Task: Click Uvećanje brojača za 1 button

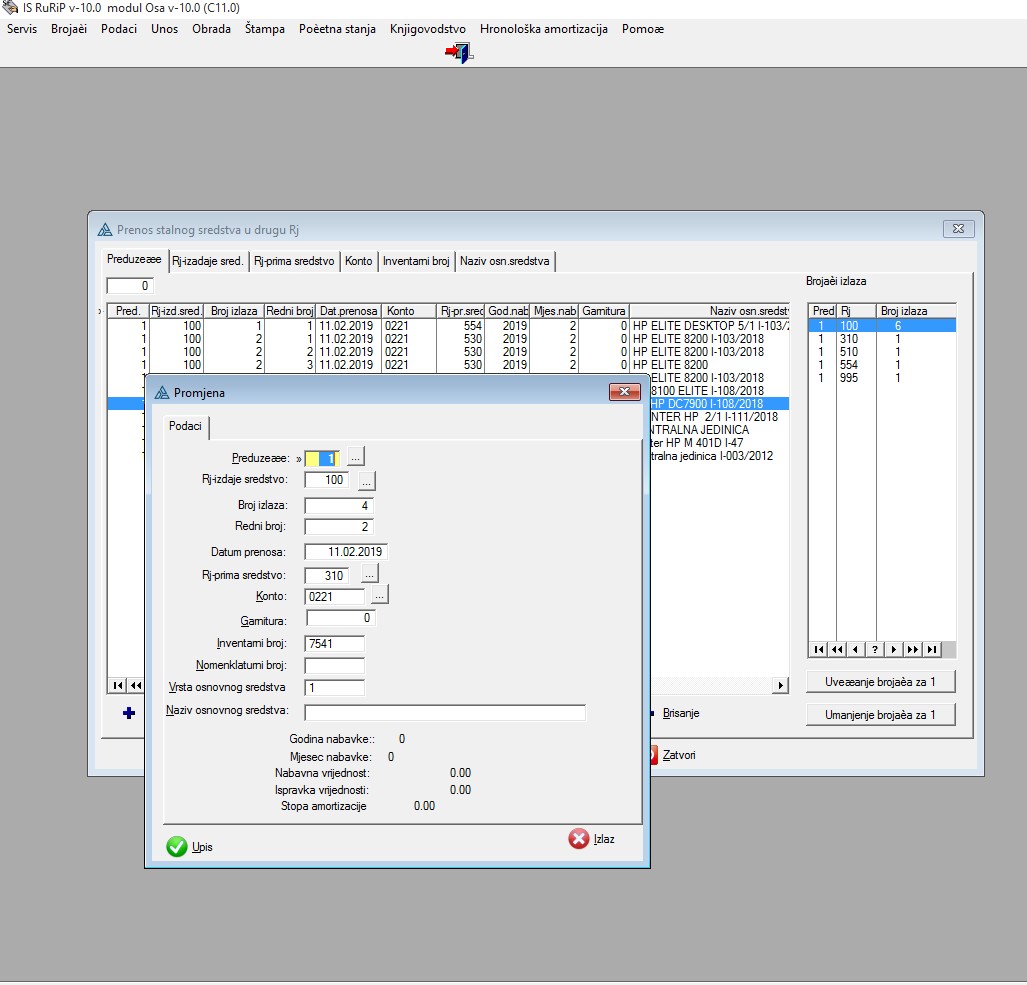Action: click(880, 682)
